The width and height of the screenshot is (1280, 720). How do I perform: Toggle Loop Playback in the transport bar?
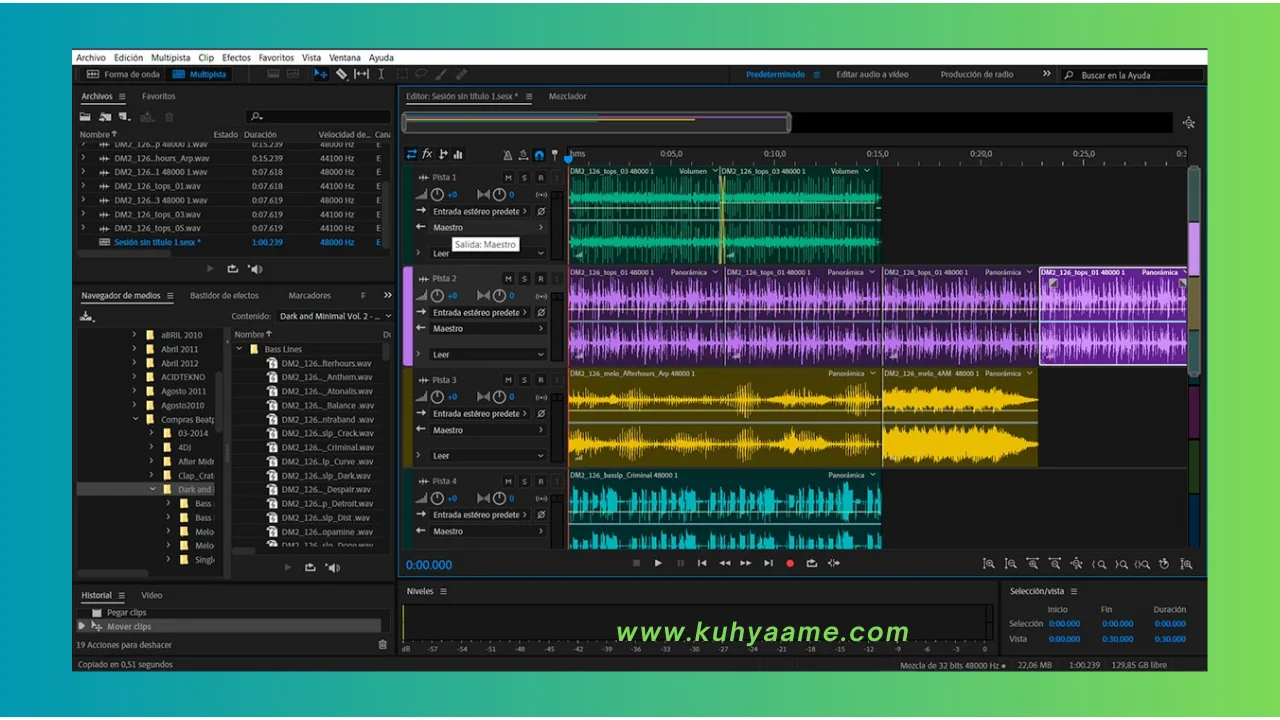pos(812,563)
